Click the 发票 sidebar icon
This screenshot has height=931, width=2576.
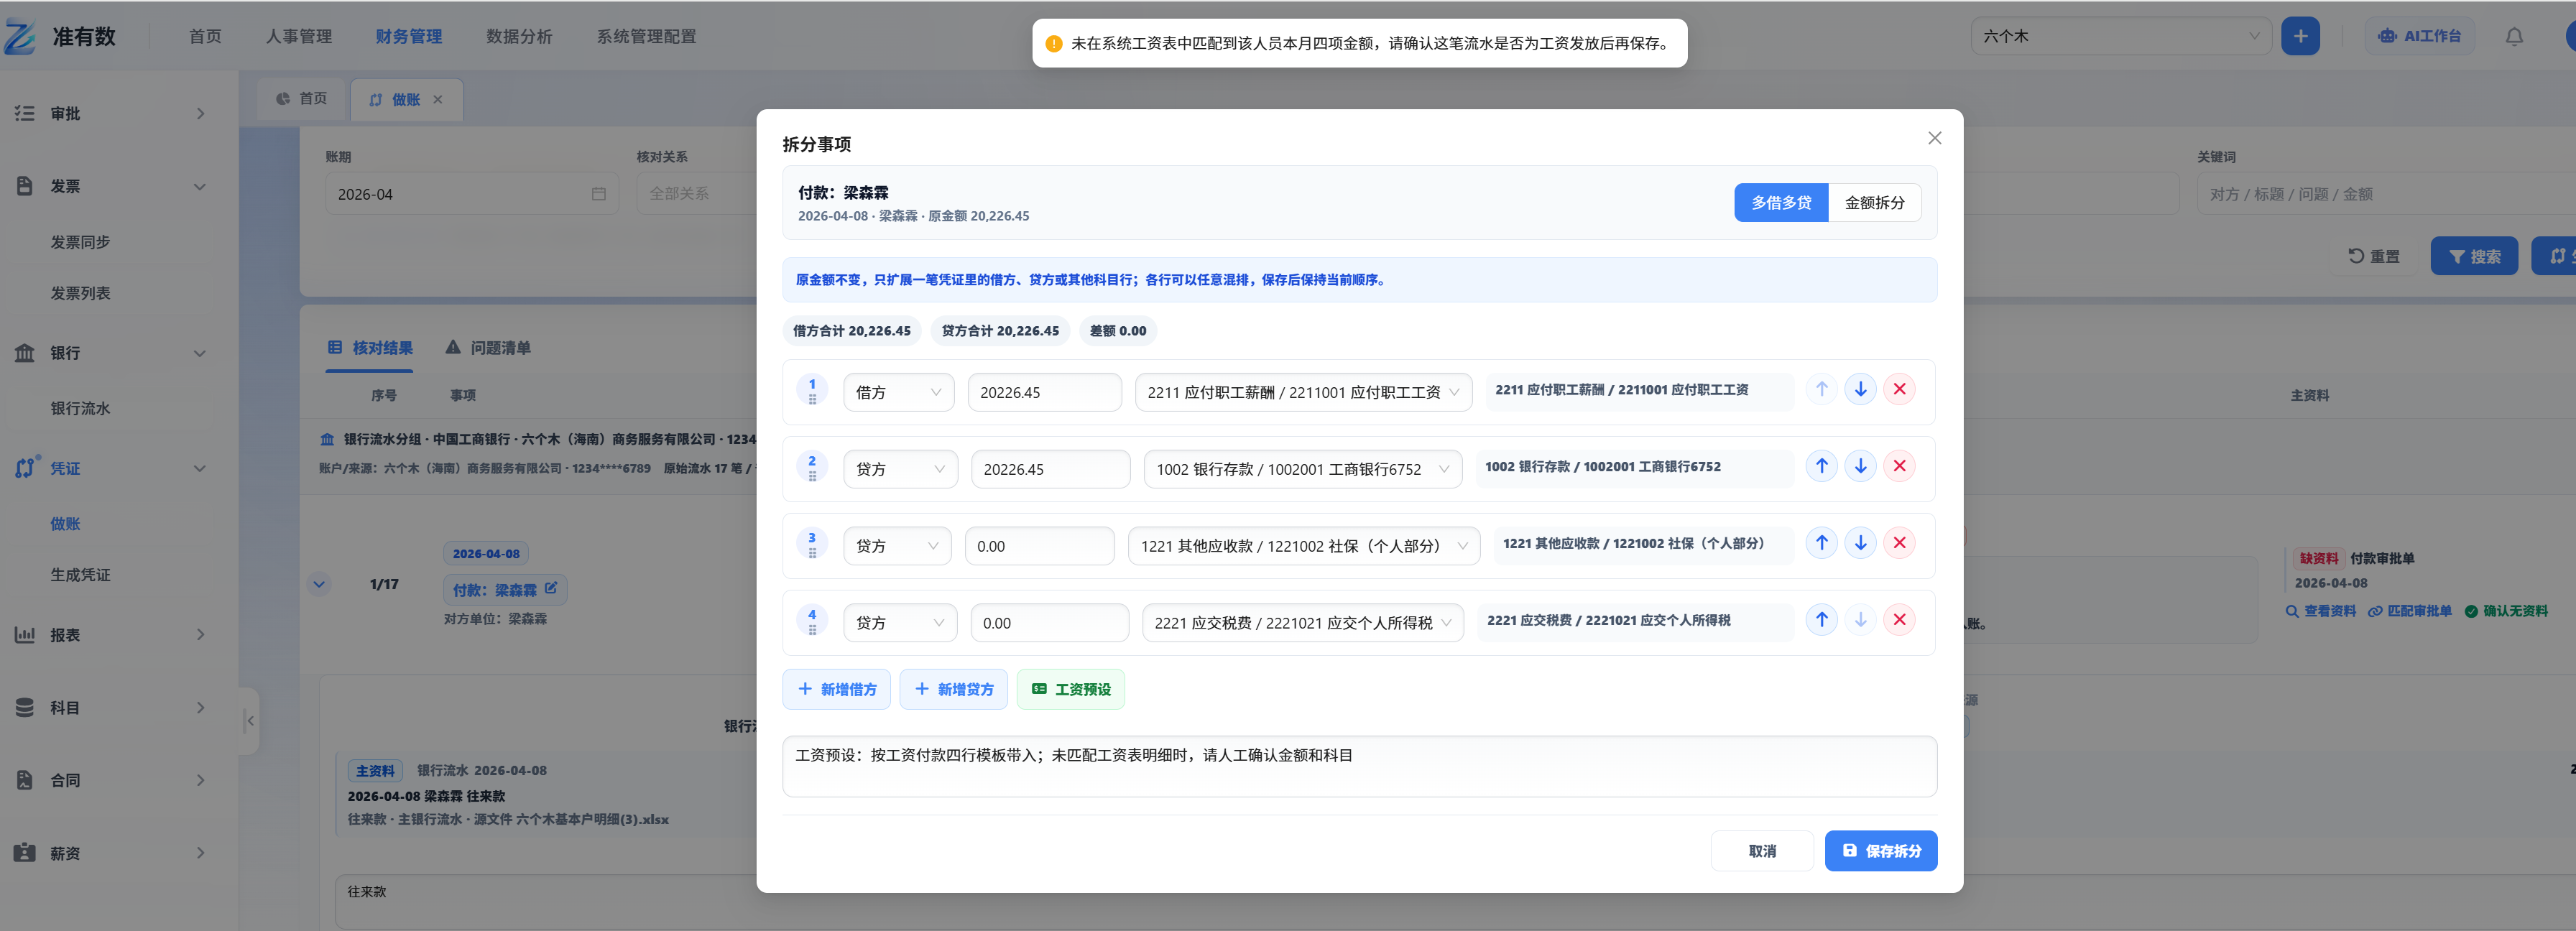(25, 186)
